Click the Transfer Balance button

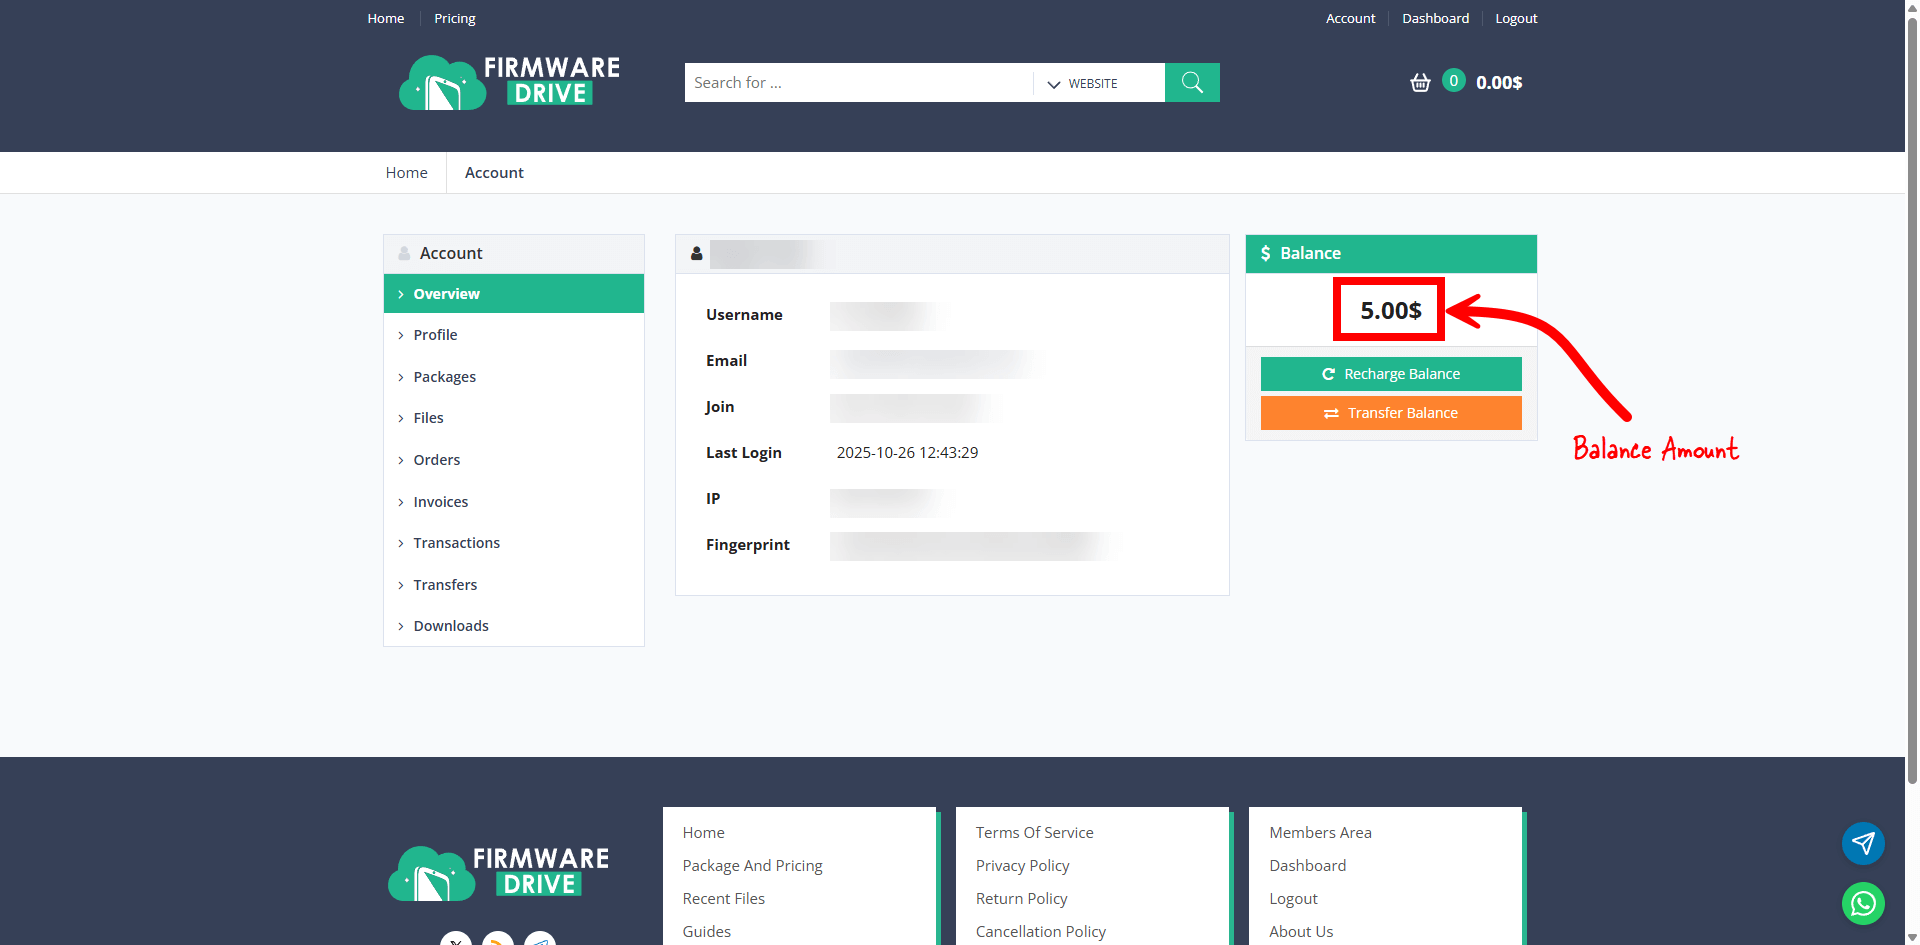pyautogui.click(x=1391, y=413)
